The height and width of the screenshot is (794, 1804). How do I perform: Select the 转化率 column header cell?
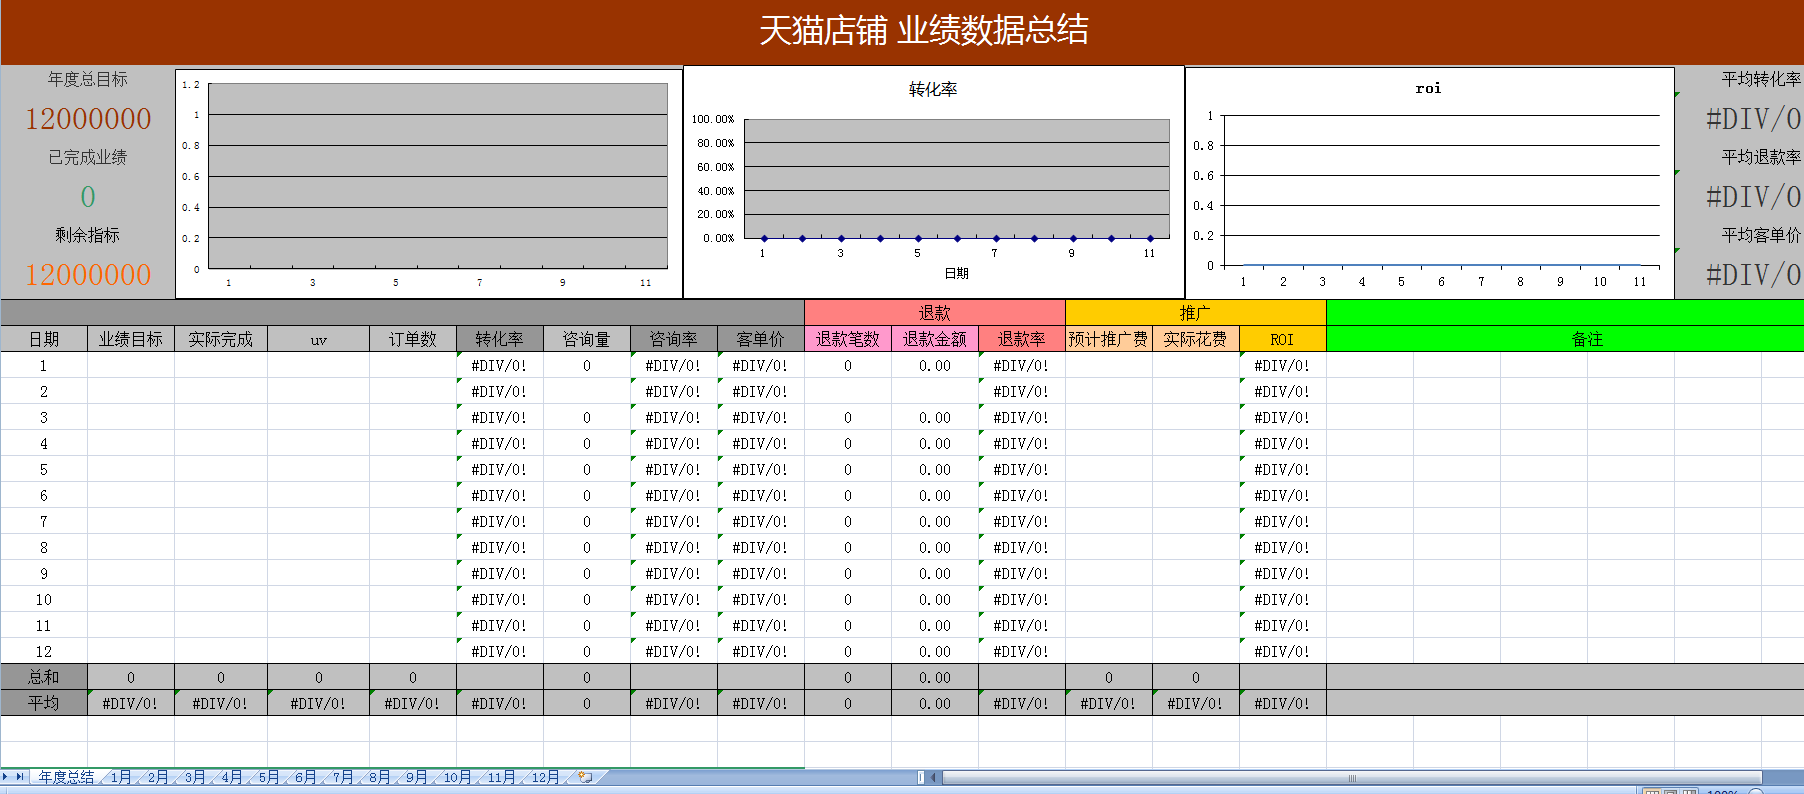tap(500, 339)
